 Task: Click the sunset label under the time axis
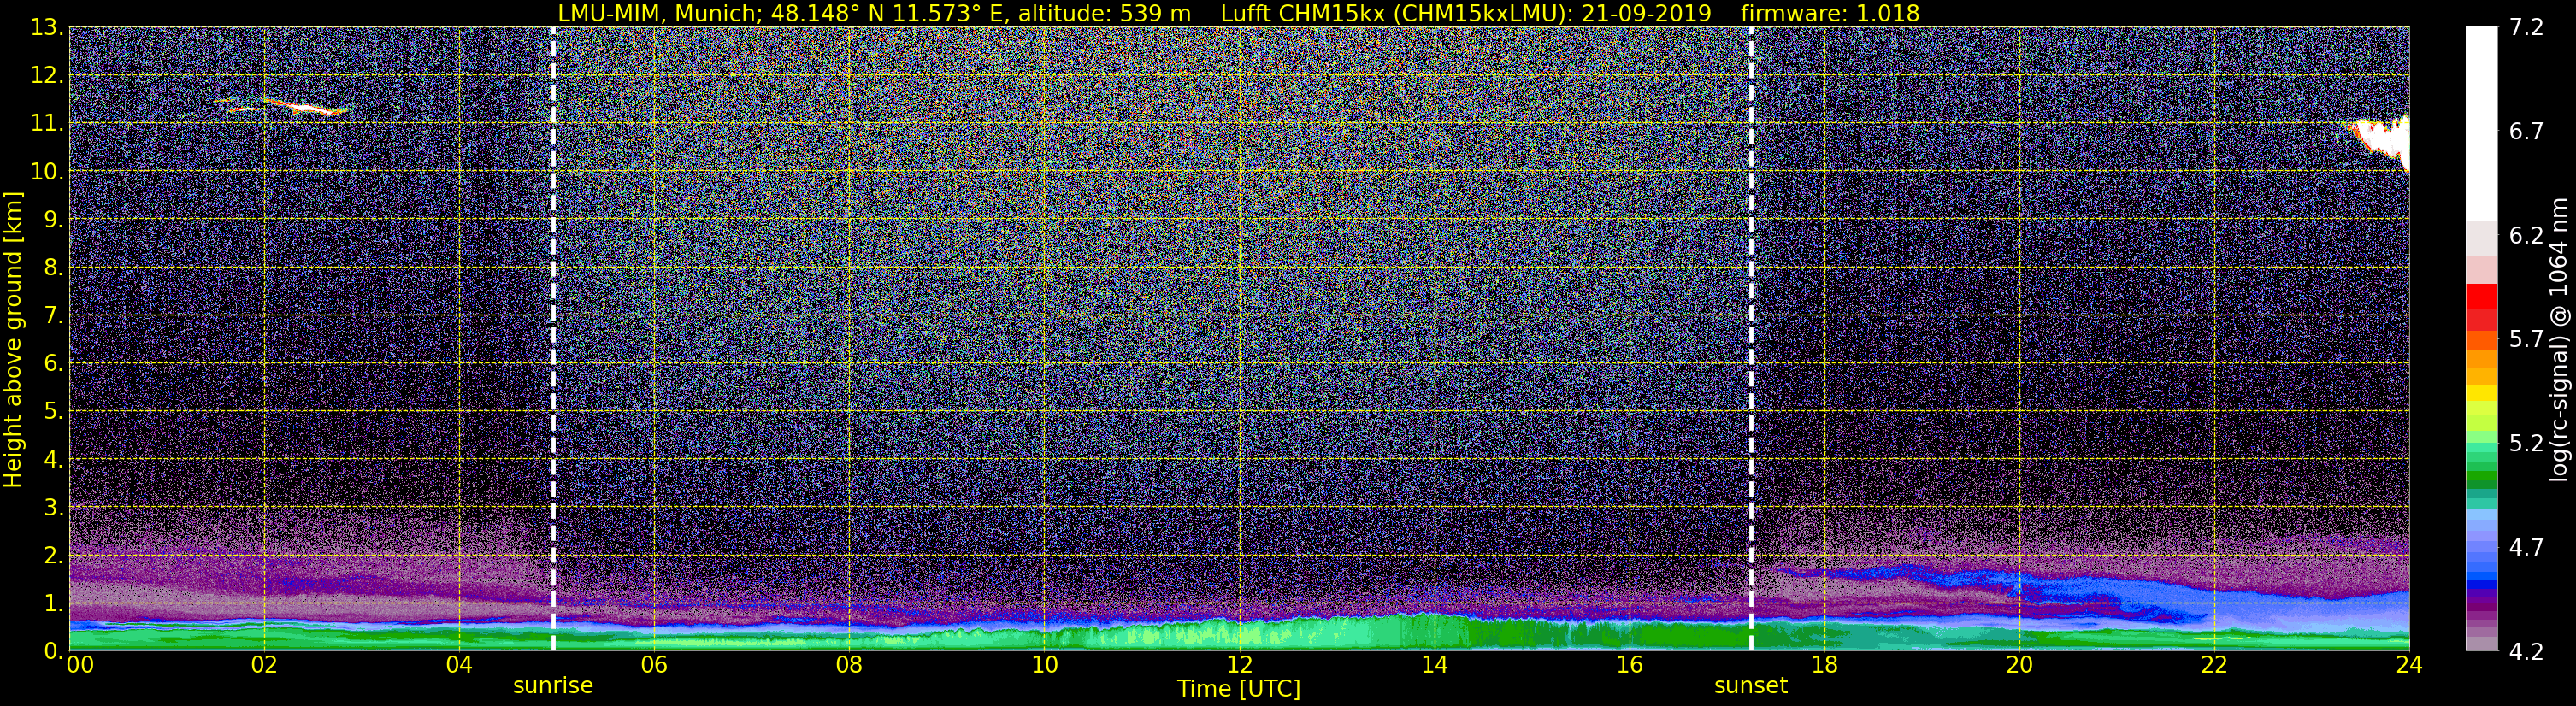point(1751,686)
